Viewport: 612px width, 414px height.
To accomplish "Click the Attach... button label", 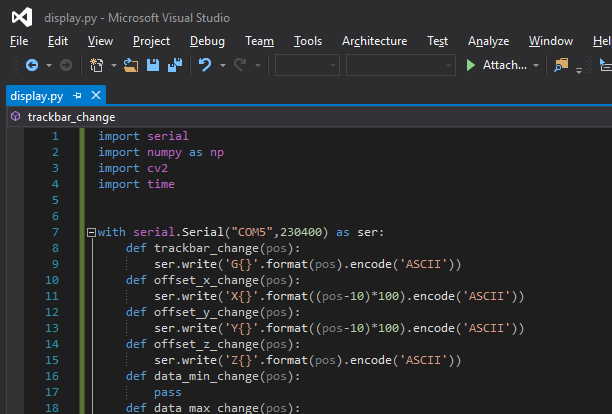I will 505,65.
